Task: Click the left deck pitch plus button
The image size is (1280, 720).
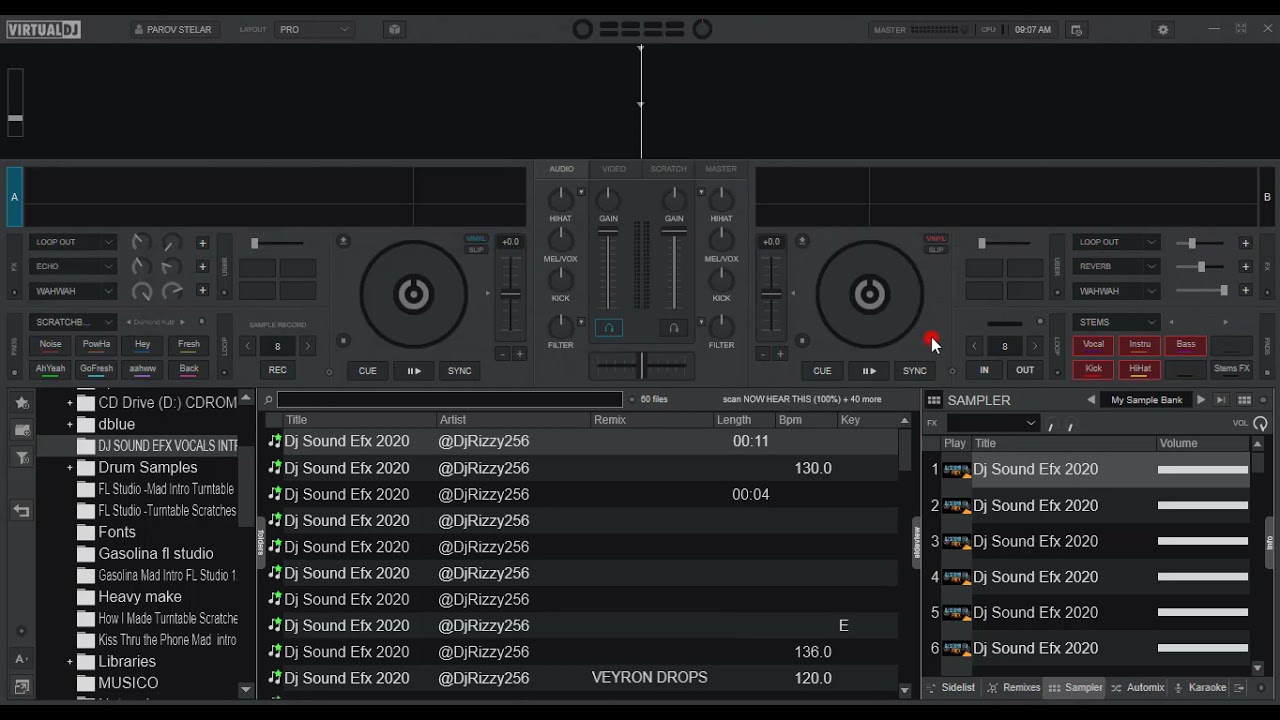Action: (519, 354)
